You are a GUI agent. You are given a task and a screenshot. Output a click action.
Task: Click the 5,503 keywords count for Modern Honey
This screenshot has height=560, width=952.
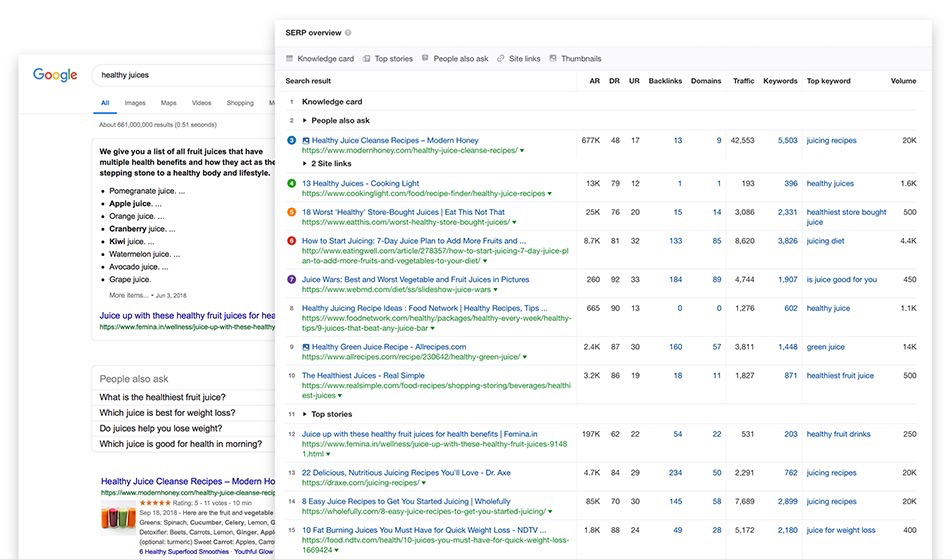[x=787, y=141]
